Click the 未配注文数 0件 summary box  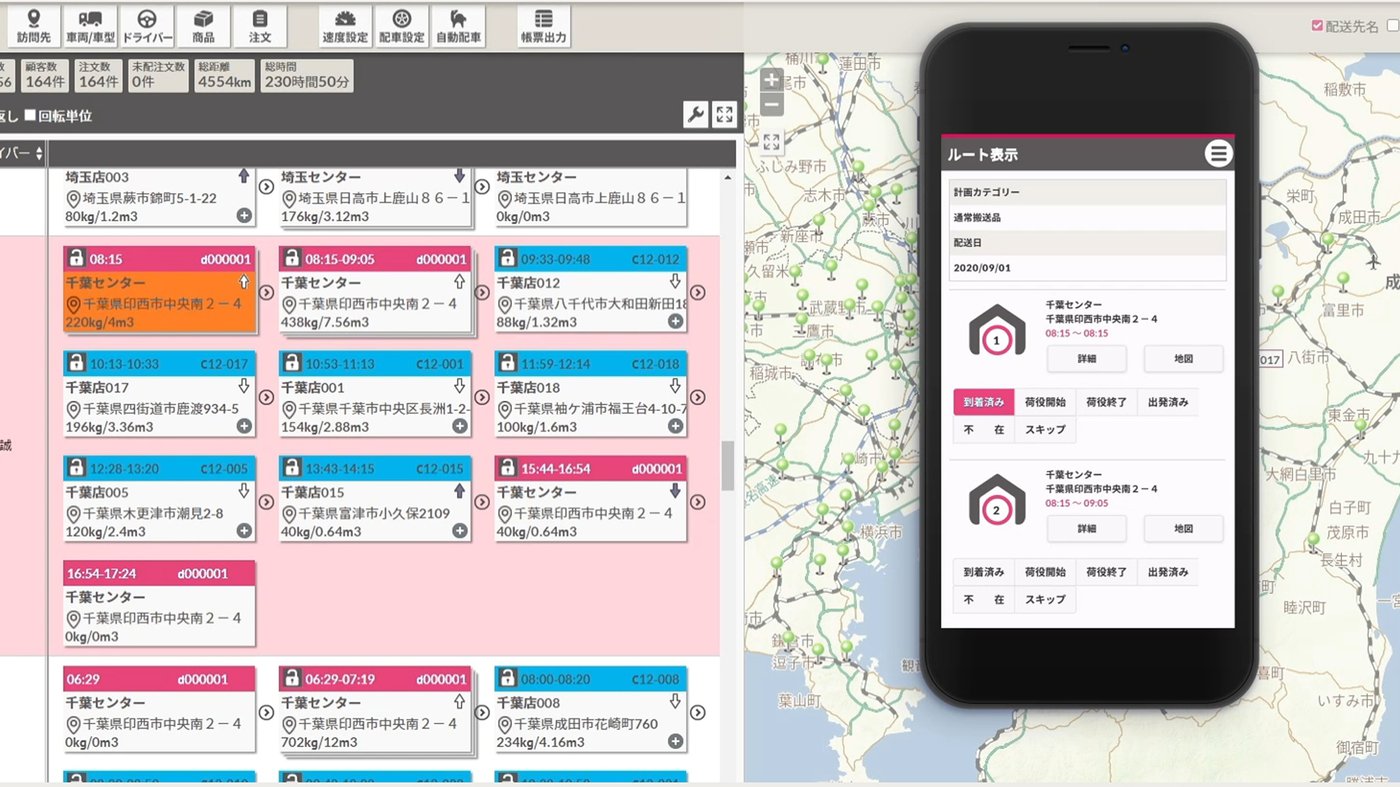click(x=158, y=76)
